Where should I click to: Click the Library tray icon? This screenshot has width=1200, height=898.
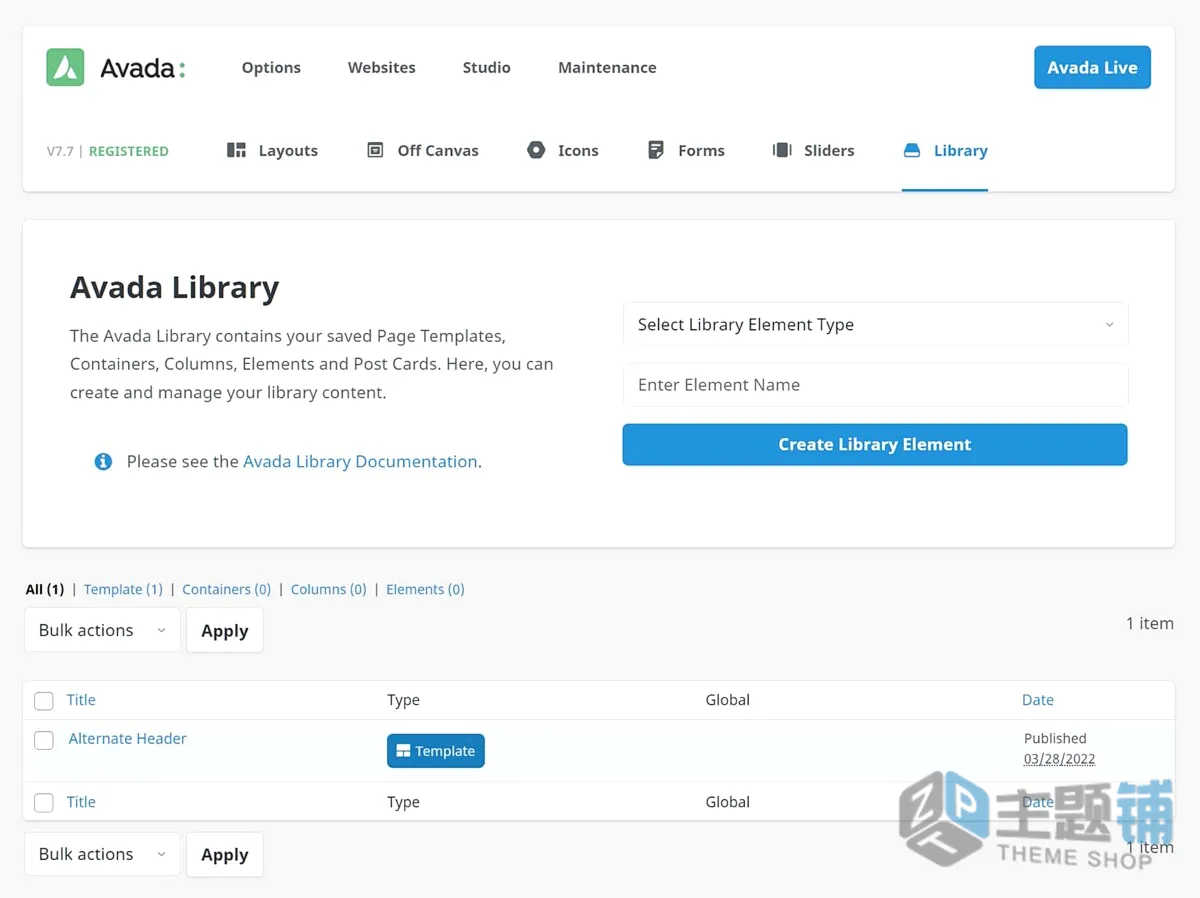click(x=911, y=150)
